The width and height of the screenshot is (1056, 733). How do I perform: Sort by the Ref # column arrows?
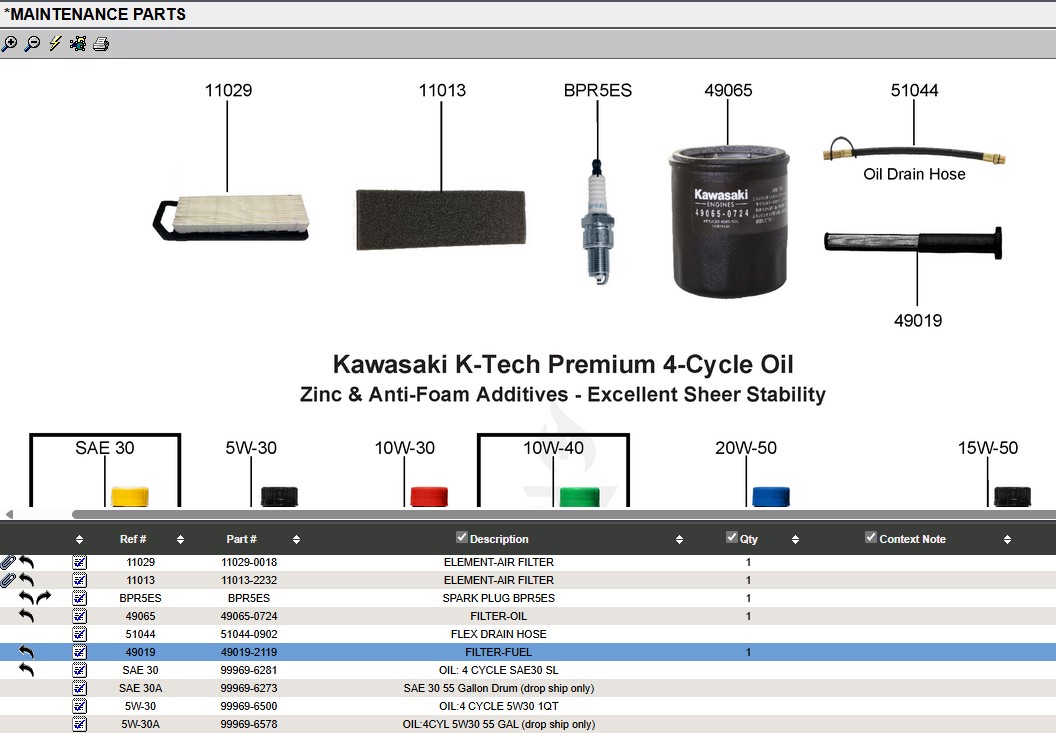coord(180,540)
